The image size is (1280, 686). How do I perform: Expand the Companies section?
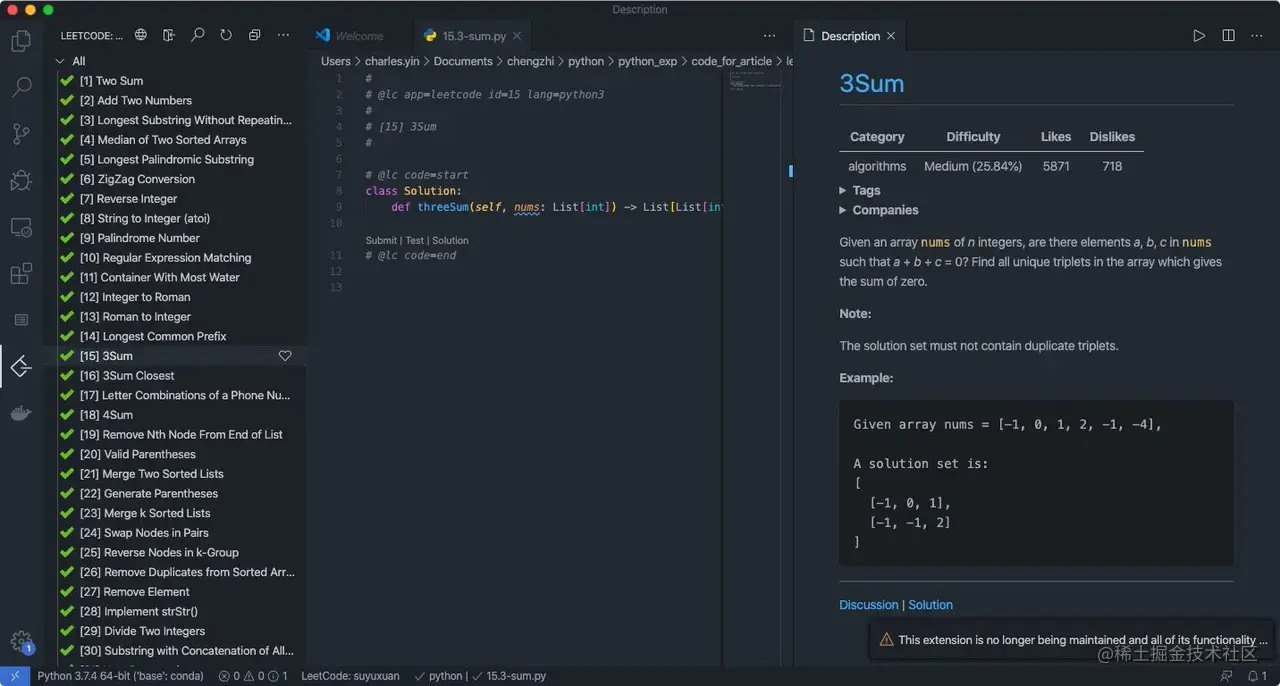[878, 210]
